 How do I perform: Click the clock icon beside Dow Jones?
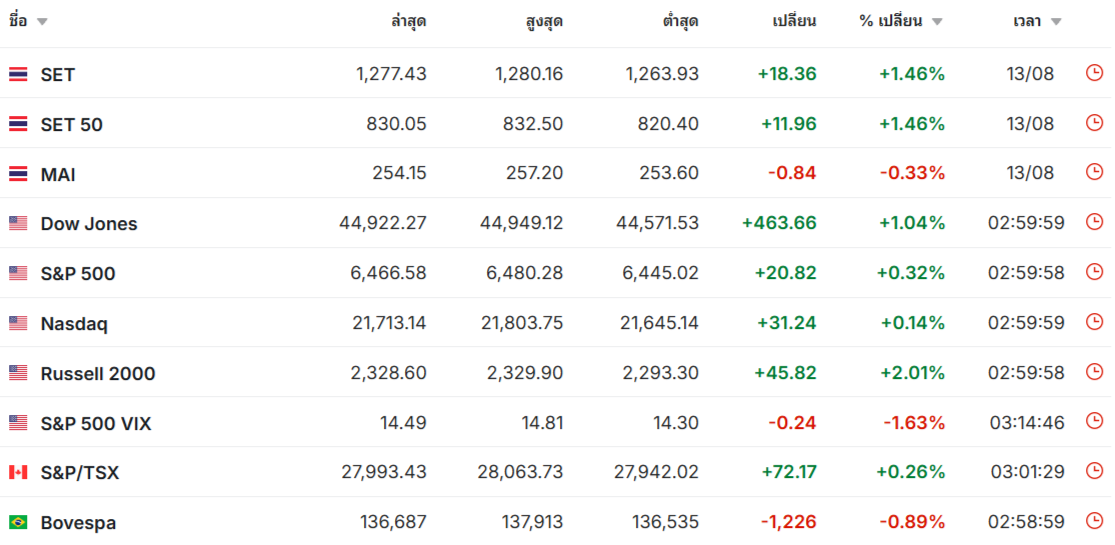coord(1094,222)
